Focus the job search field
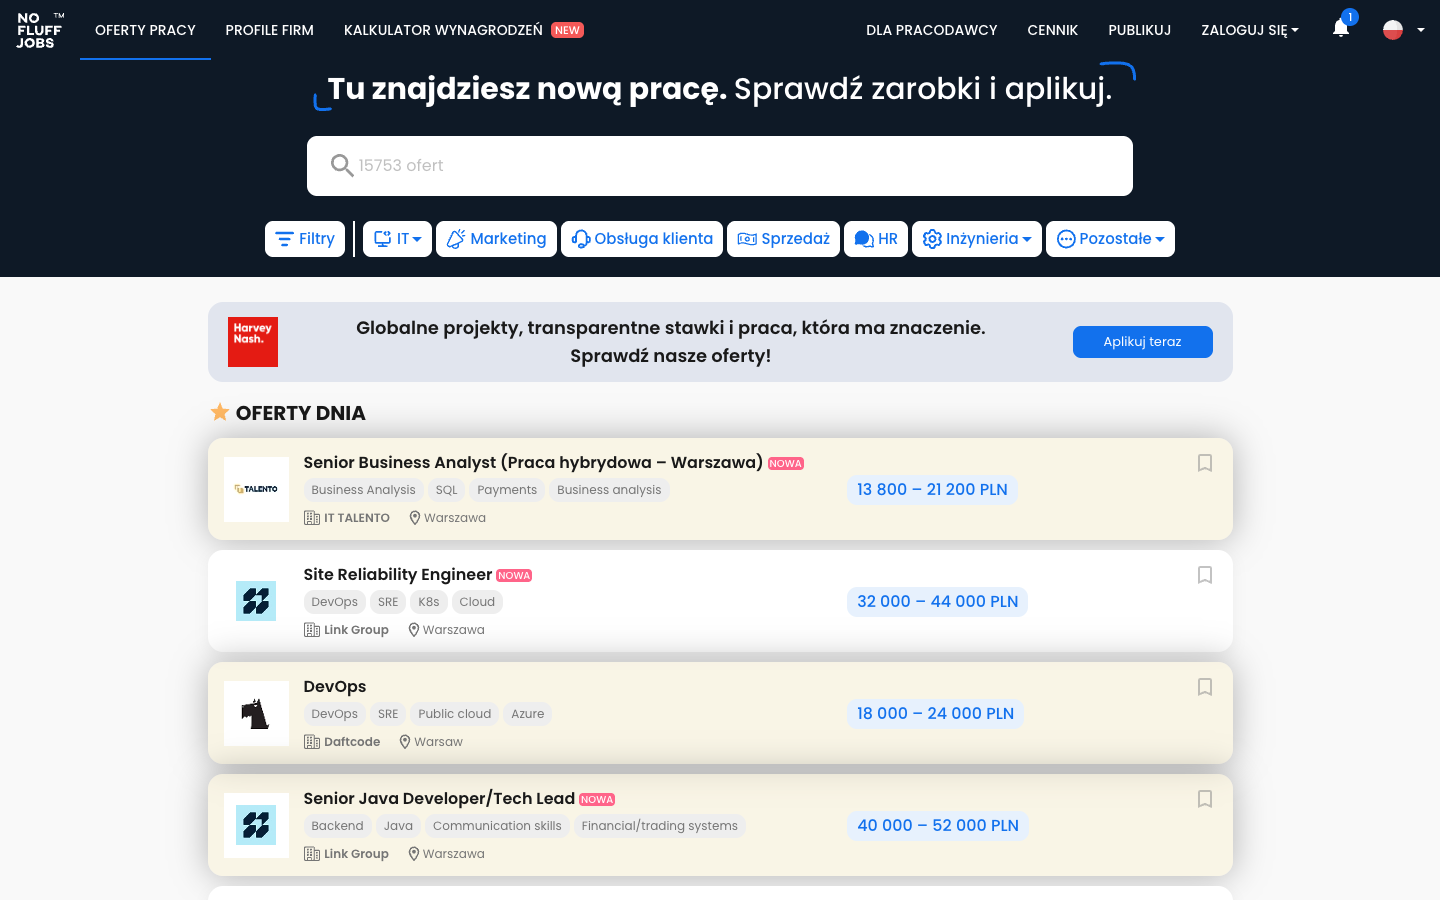 click(720, 166)
